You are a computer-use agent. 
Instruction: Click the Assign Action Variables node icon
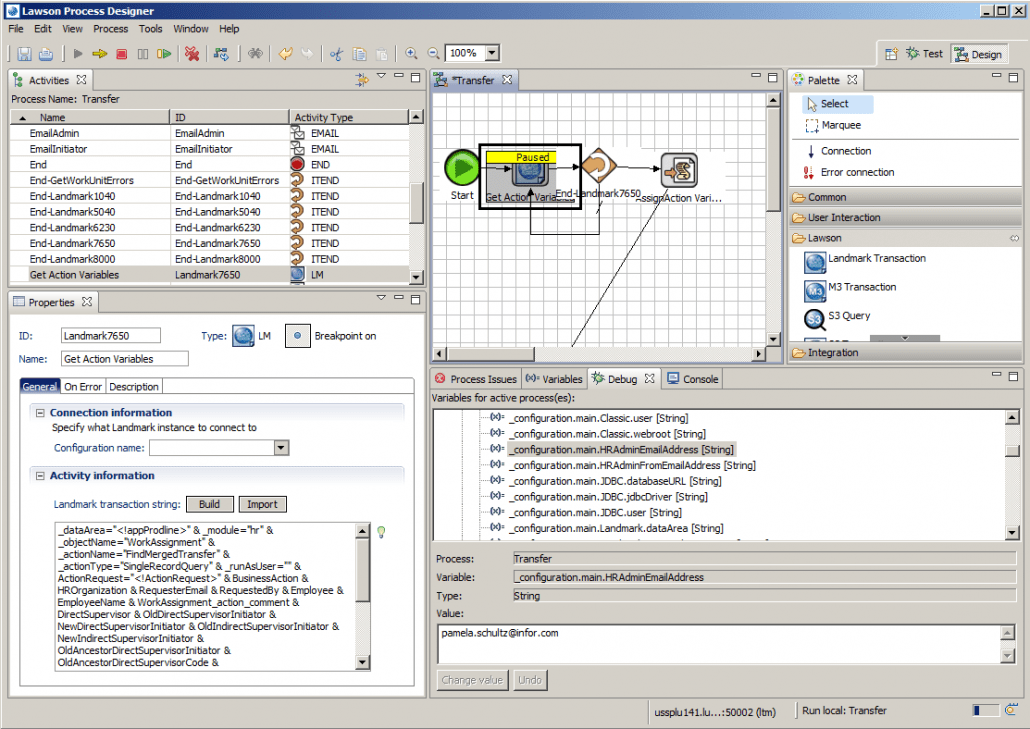point(679,171)
